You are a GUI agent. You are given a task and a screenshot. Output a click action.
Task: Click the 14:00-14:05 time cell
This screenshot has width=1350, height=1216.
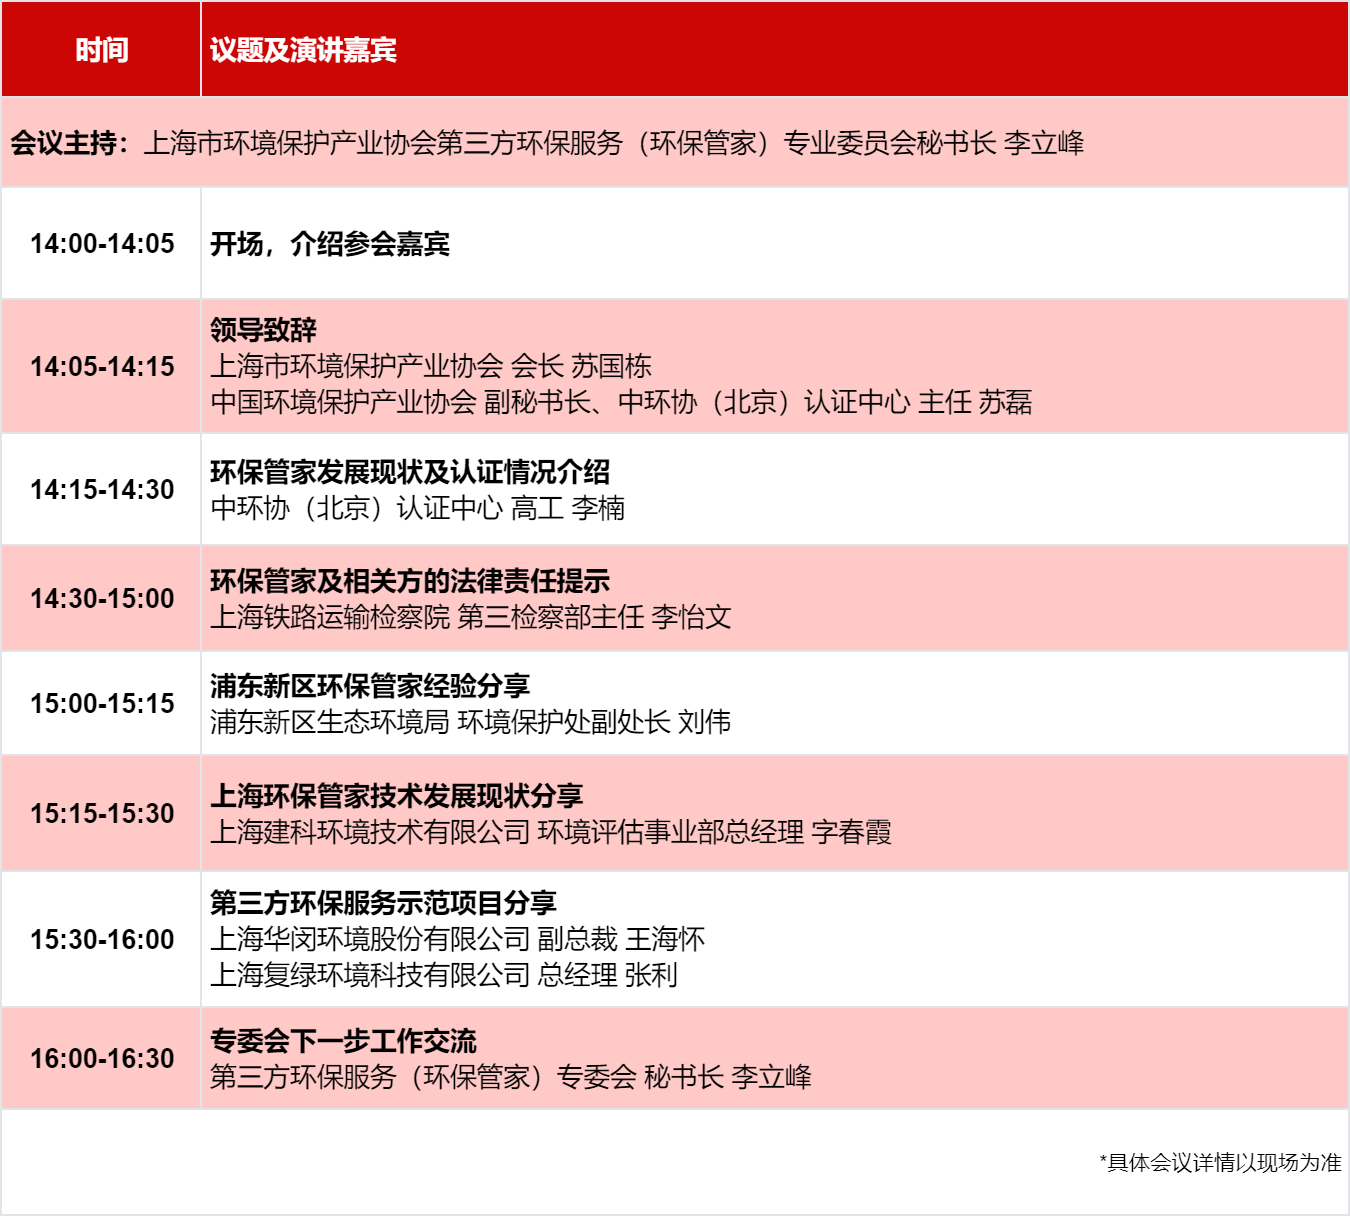[102, 244]
